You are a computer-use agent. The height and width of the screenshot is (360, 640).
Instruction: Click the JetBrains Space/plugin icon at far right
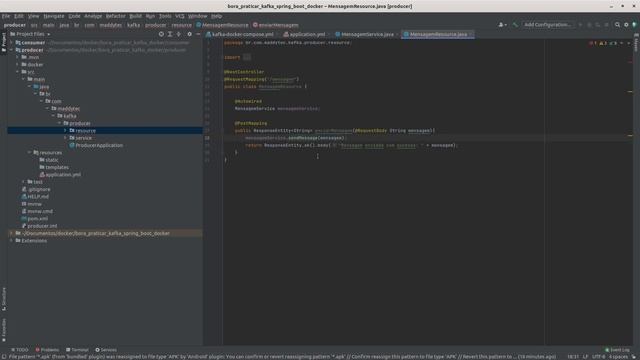point(634,25)
